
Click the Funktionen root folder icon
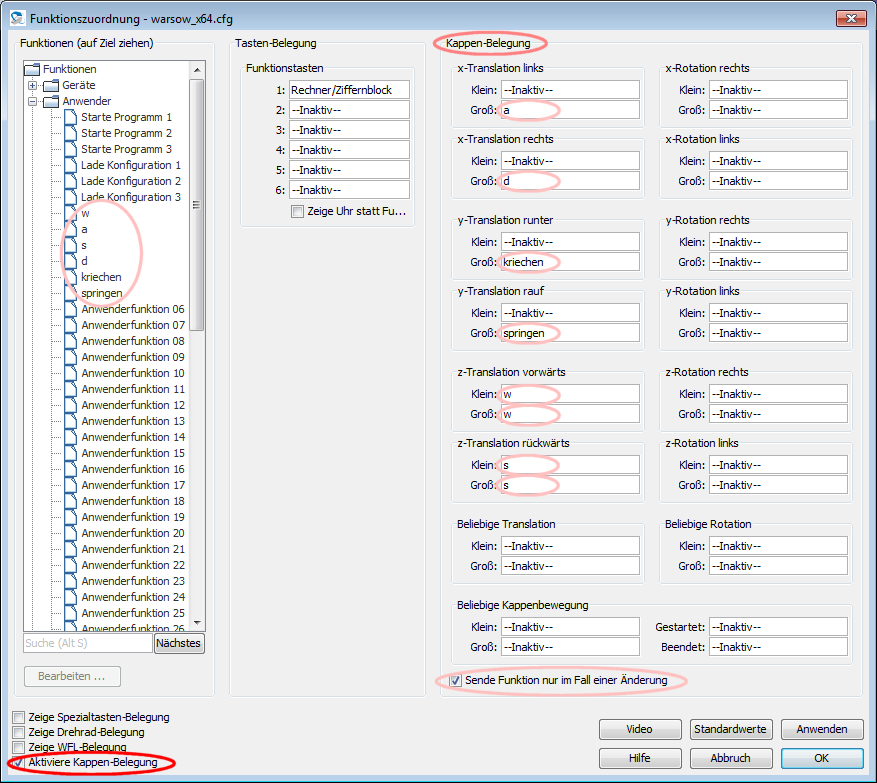pos(31,69)
